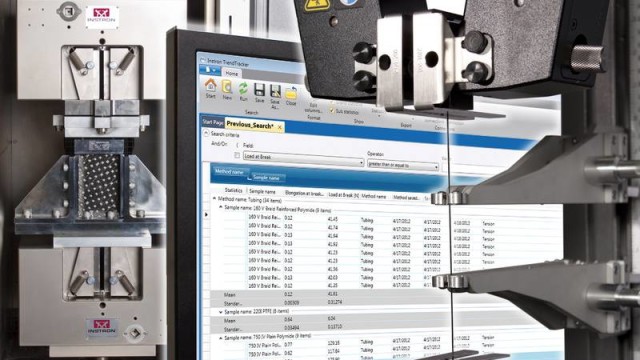The image size is (640, 360).
Task: Click the 41.45 load at break cell
Action: tap(333, 219)
